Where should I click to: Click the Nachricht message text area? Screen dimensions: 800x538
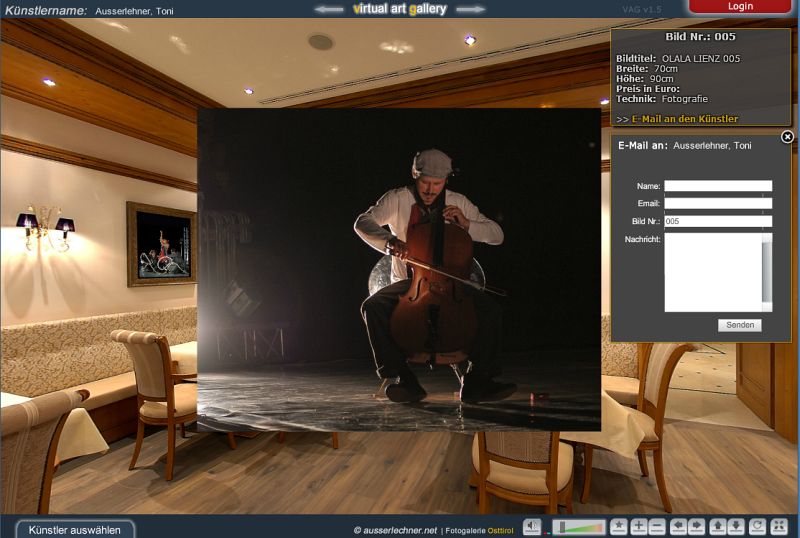pyautogui.click(x=713, y=272)
